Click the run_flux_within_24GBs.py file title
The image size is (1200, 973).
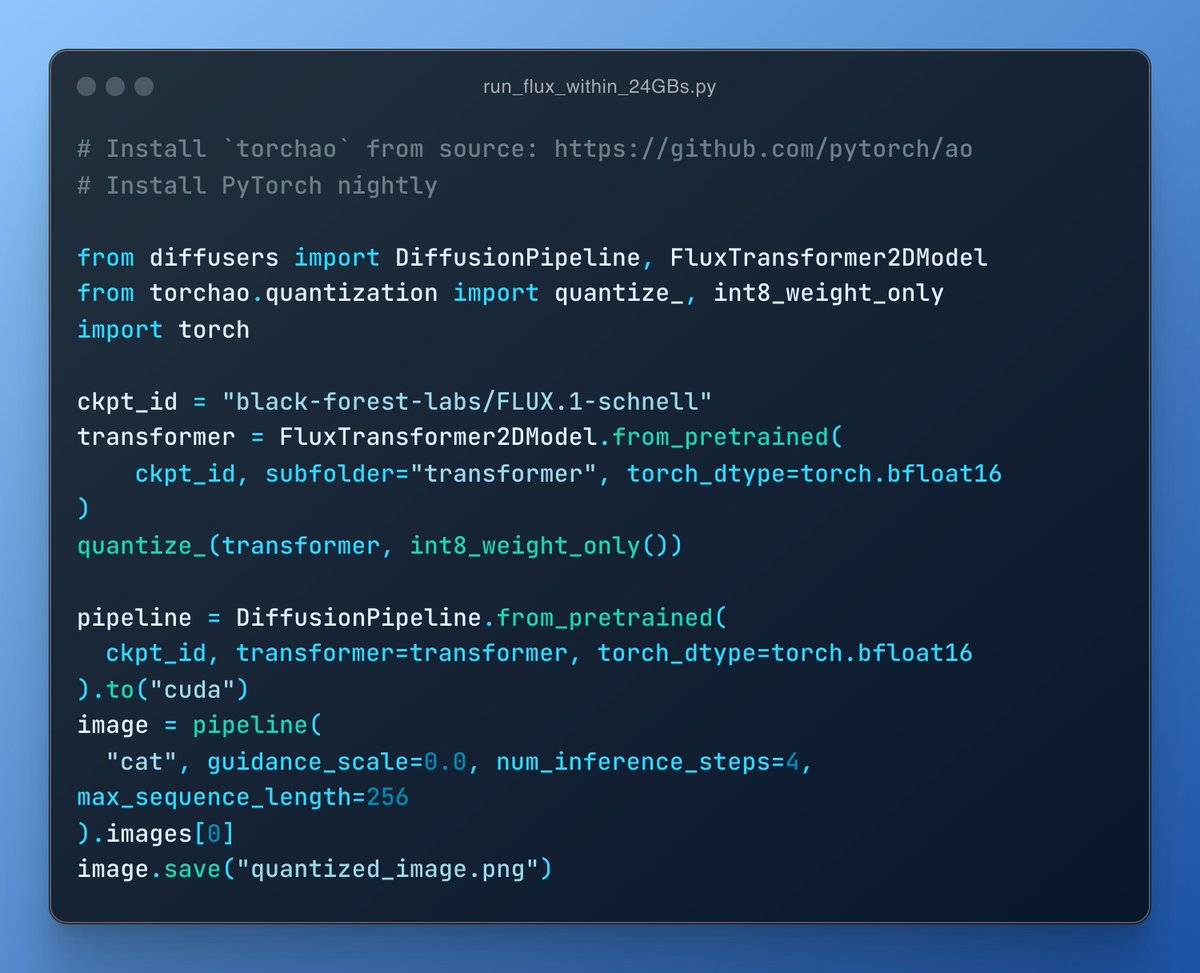point(599,87)
